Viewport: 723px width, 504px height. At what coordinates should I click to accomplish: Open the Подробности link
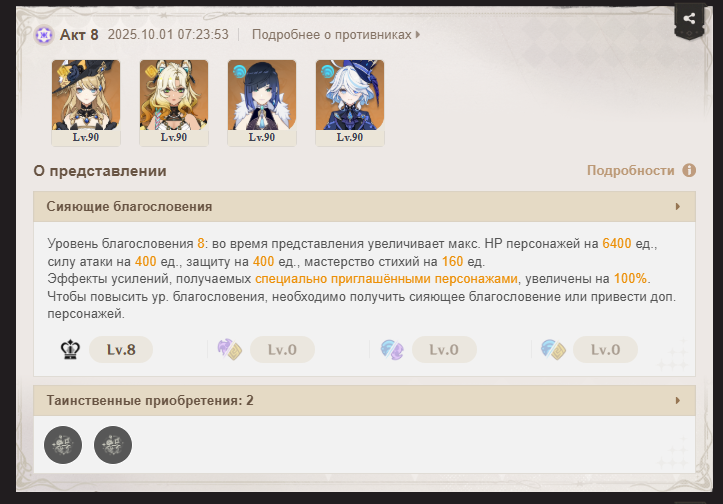tap(630, 171)
